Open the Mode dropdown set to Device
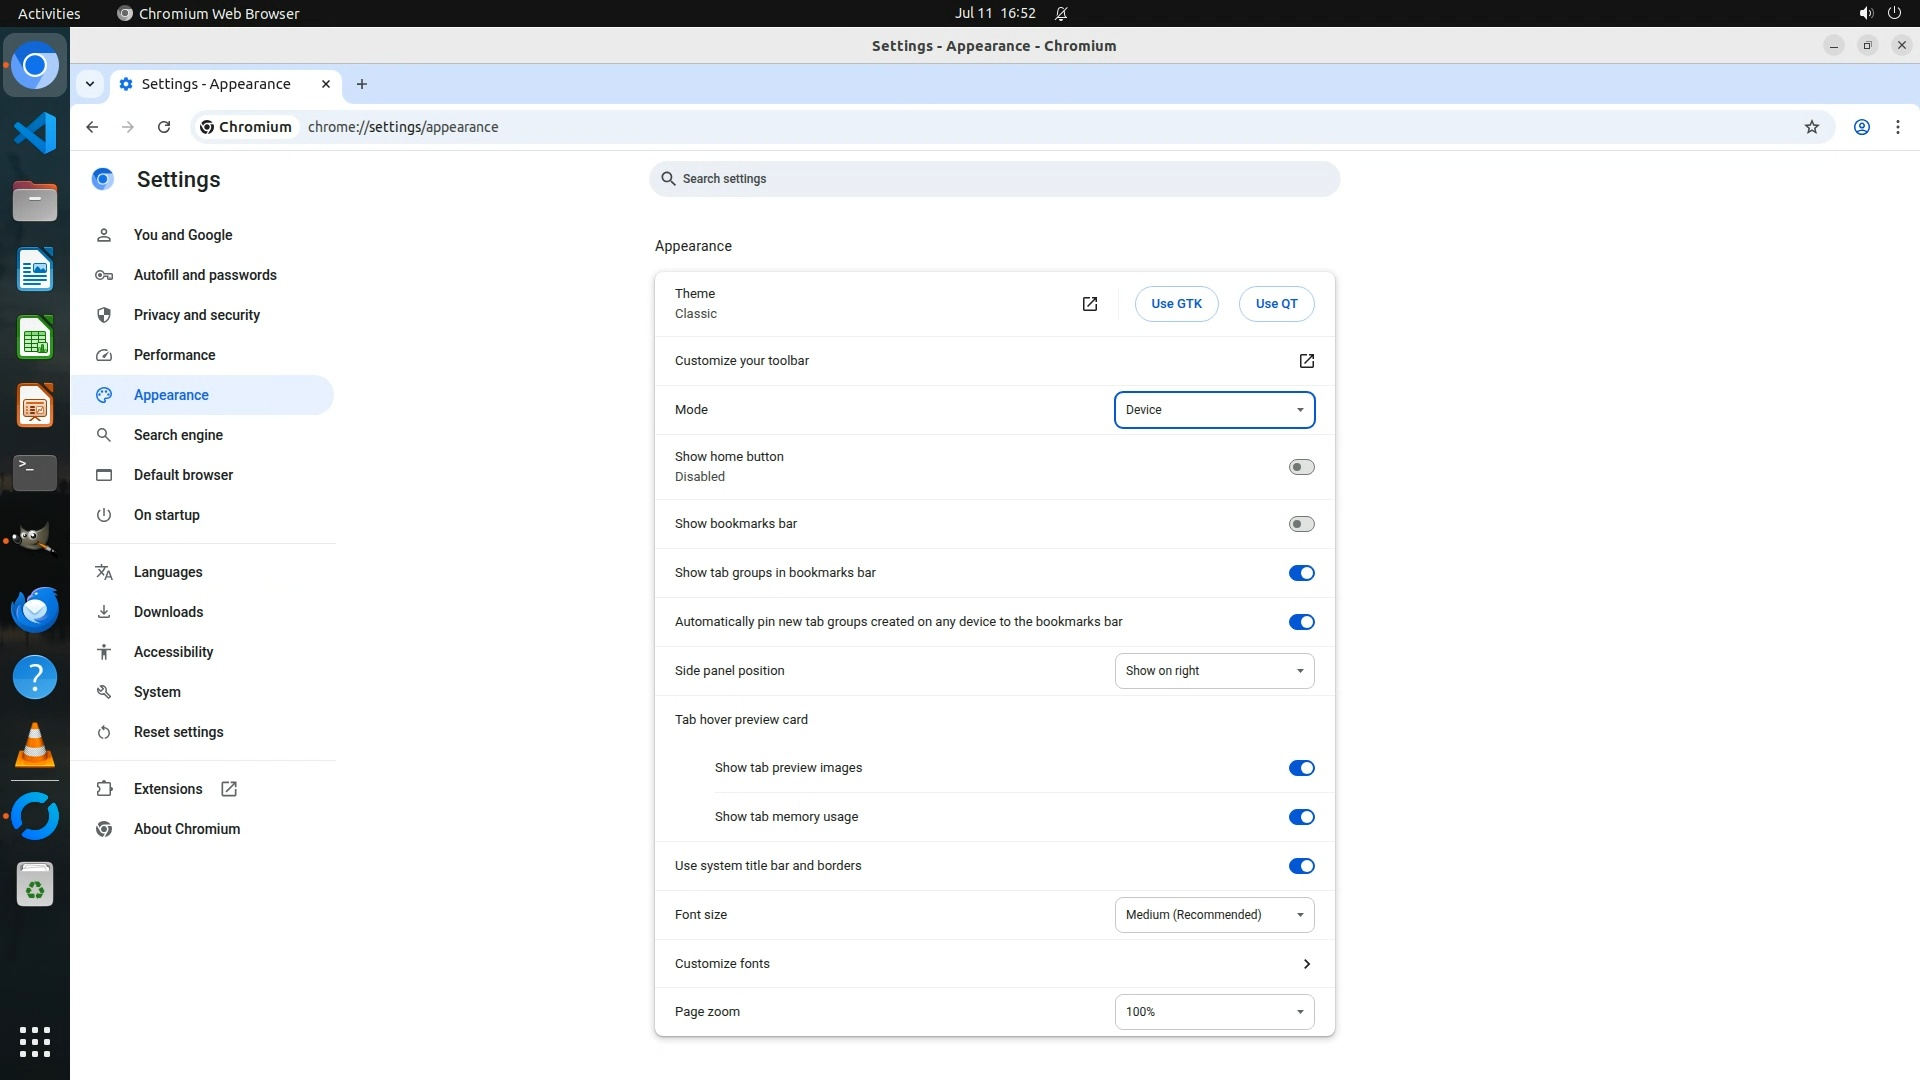1920x1080 pixels. point(1214,410)
